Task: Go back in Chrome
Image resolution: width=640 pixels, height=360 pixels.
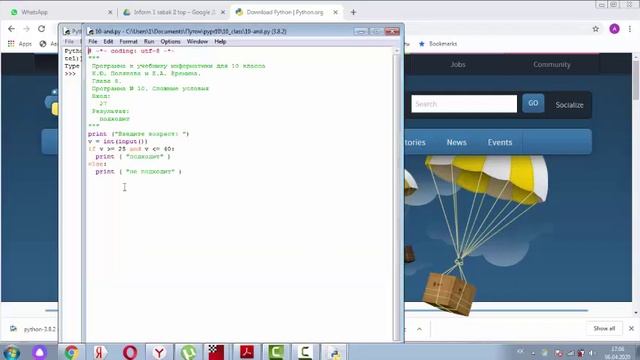Action: pos(11,29)
